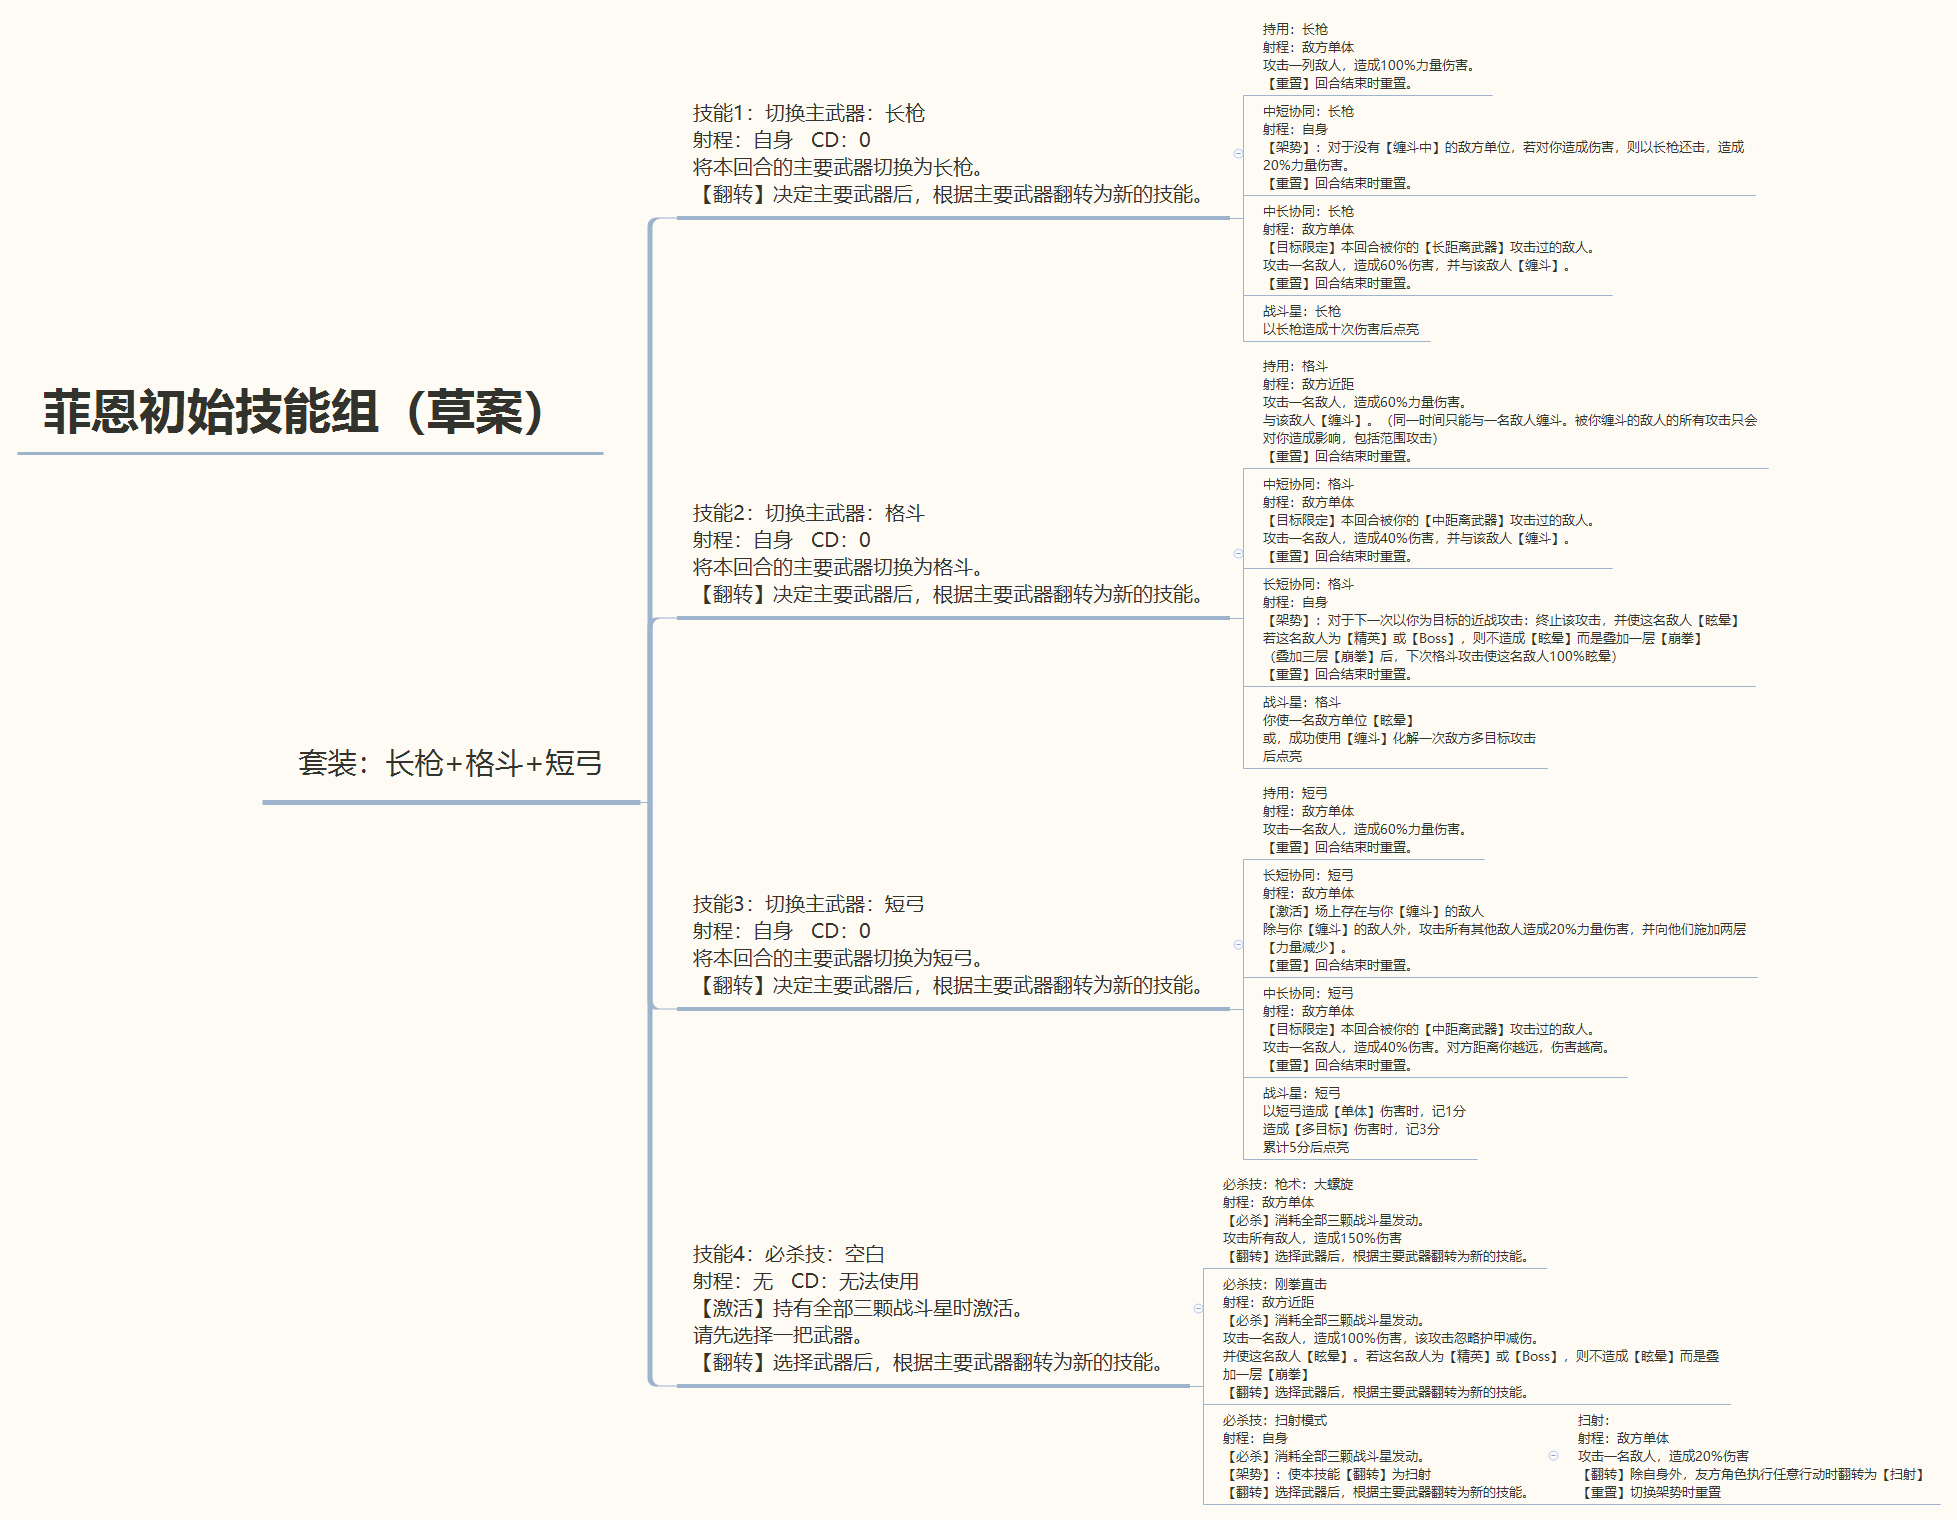
Task: Click the 战斗星：格斗 subtopic
Action: pos(1398,729)
